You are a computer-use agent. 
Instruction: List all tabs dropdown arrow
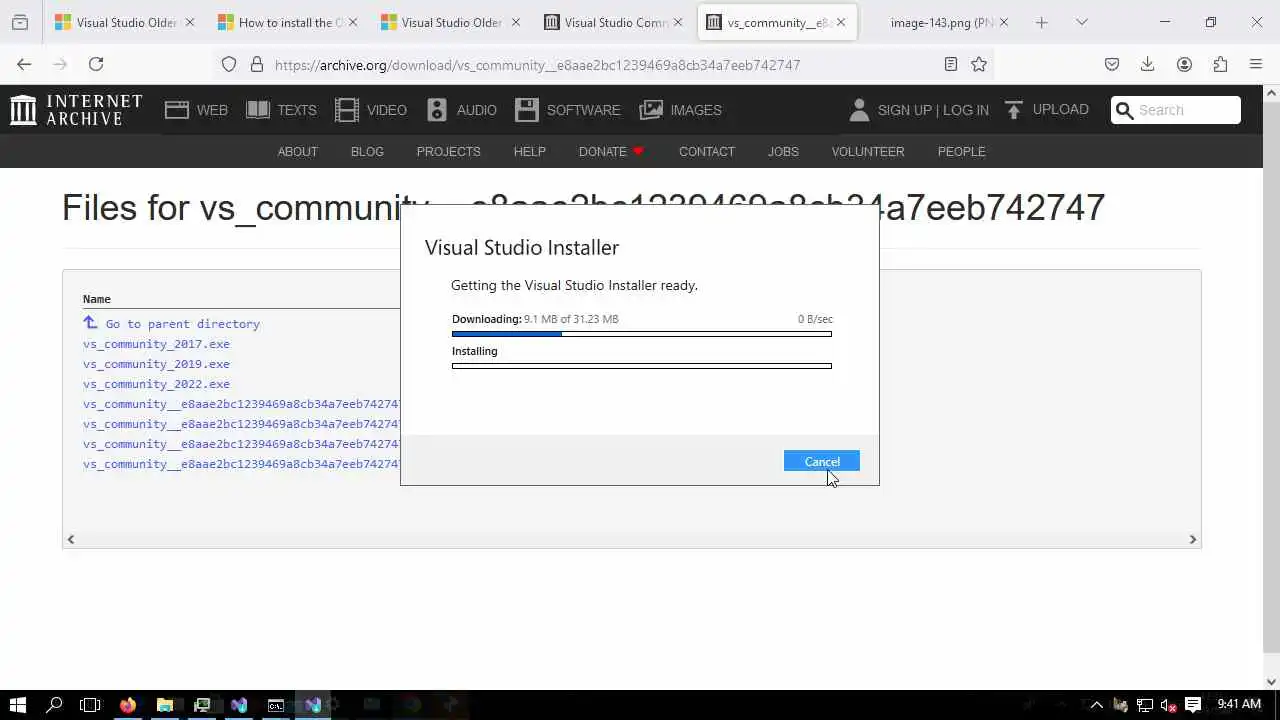(x=1081, y=22)
